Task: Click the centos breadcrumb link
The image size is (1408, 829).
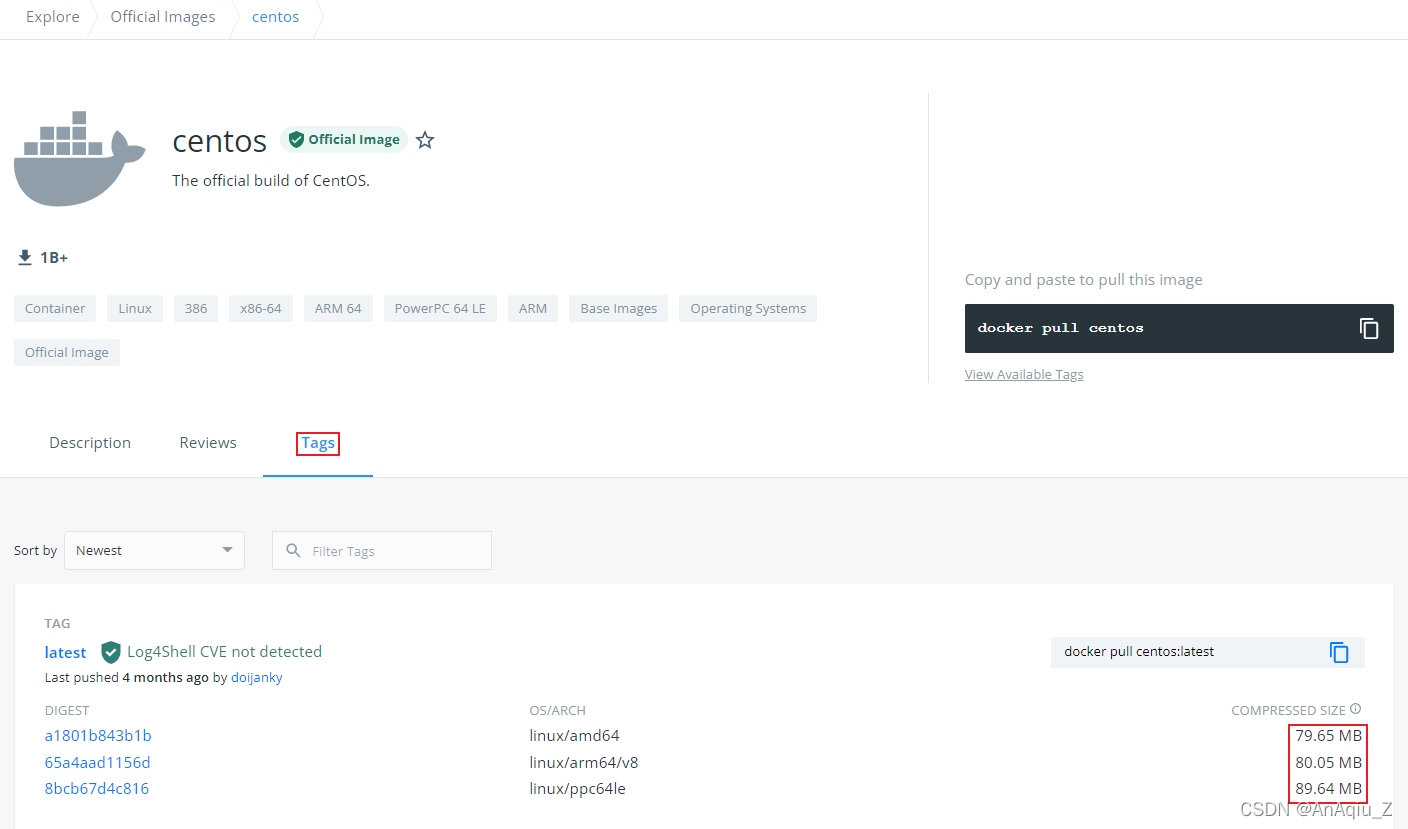Action: pos(275,17)
